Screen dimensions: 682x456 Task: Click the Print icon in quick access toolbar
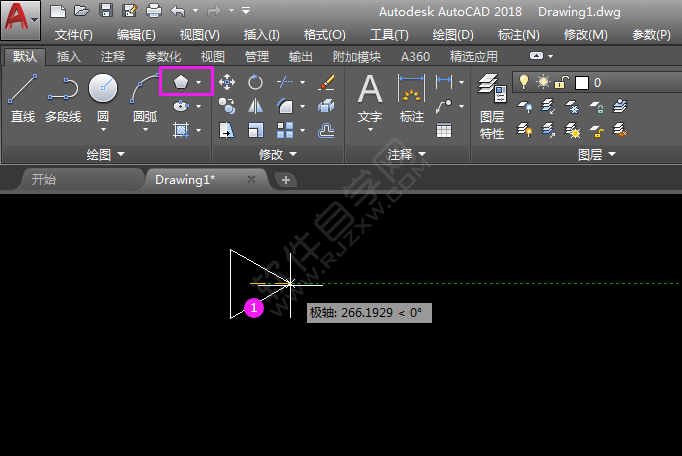click(x=154, y=10)
